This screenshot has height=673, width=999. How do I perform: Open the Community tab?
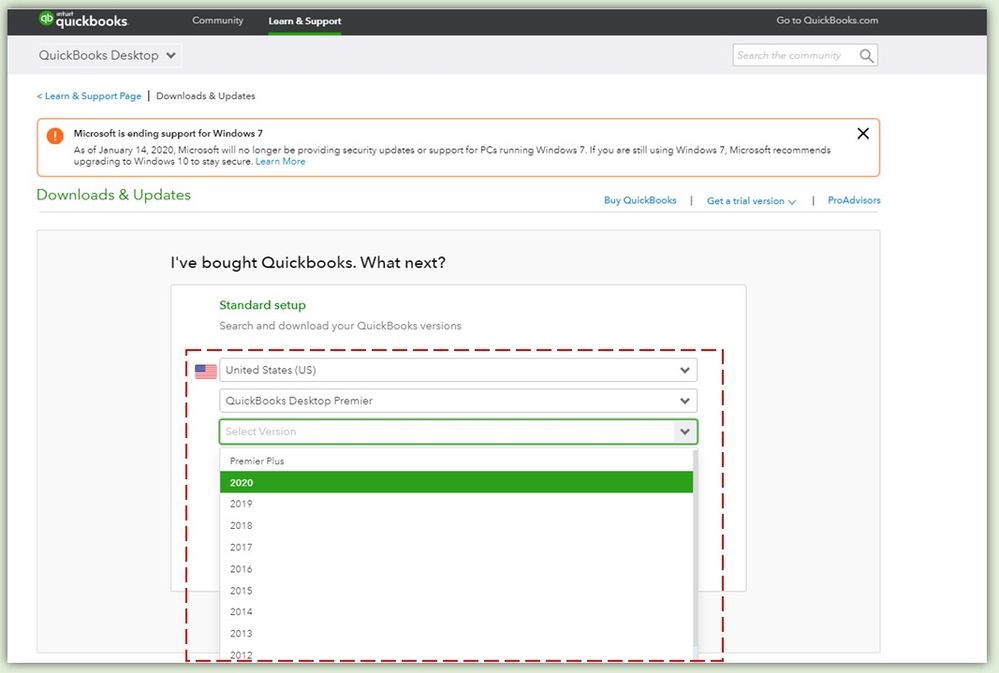coord(218,20)
